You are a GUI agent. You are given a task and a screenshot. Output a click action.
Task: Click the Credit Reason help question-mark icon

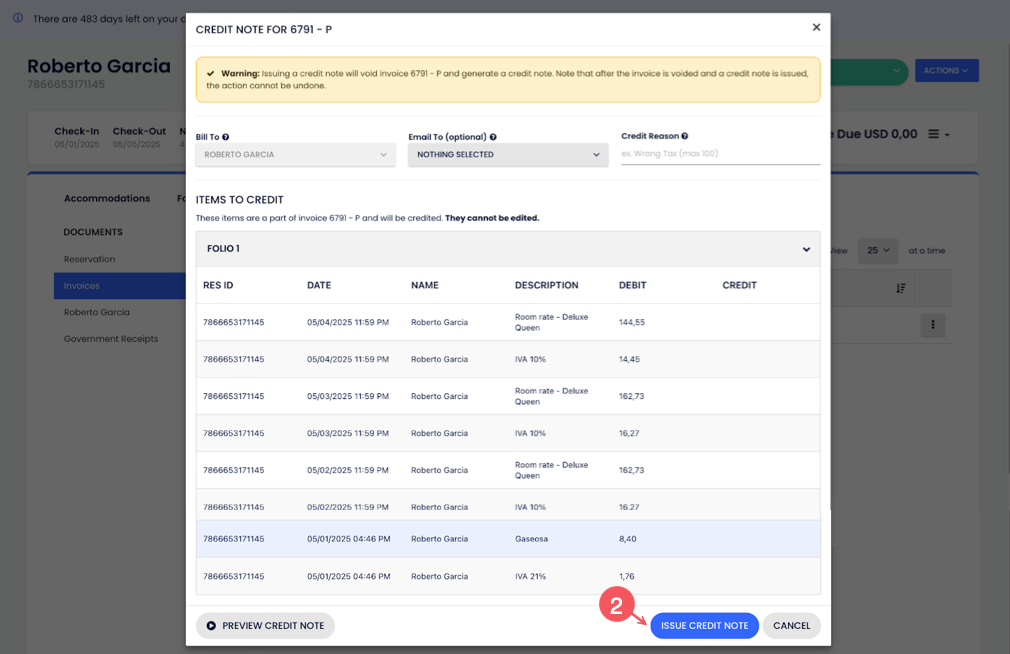(x=685, y=136)
